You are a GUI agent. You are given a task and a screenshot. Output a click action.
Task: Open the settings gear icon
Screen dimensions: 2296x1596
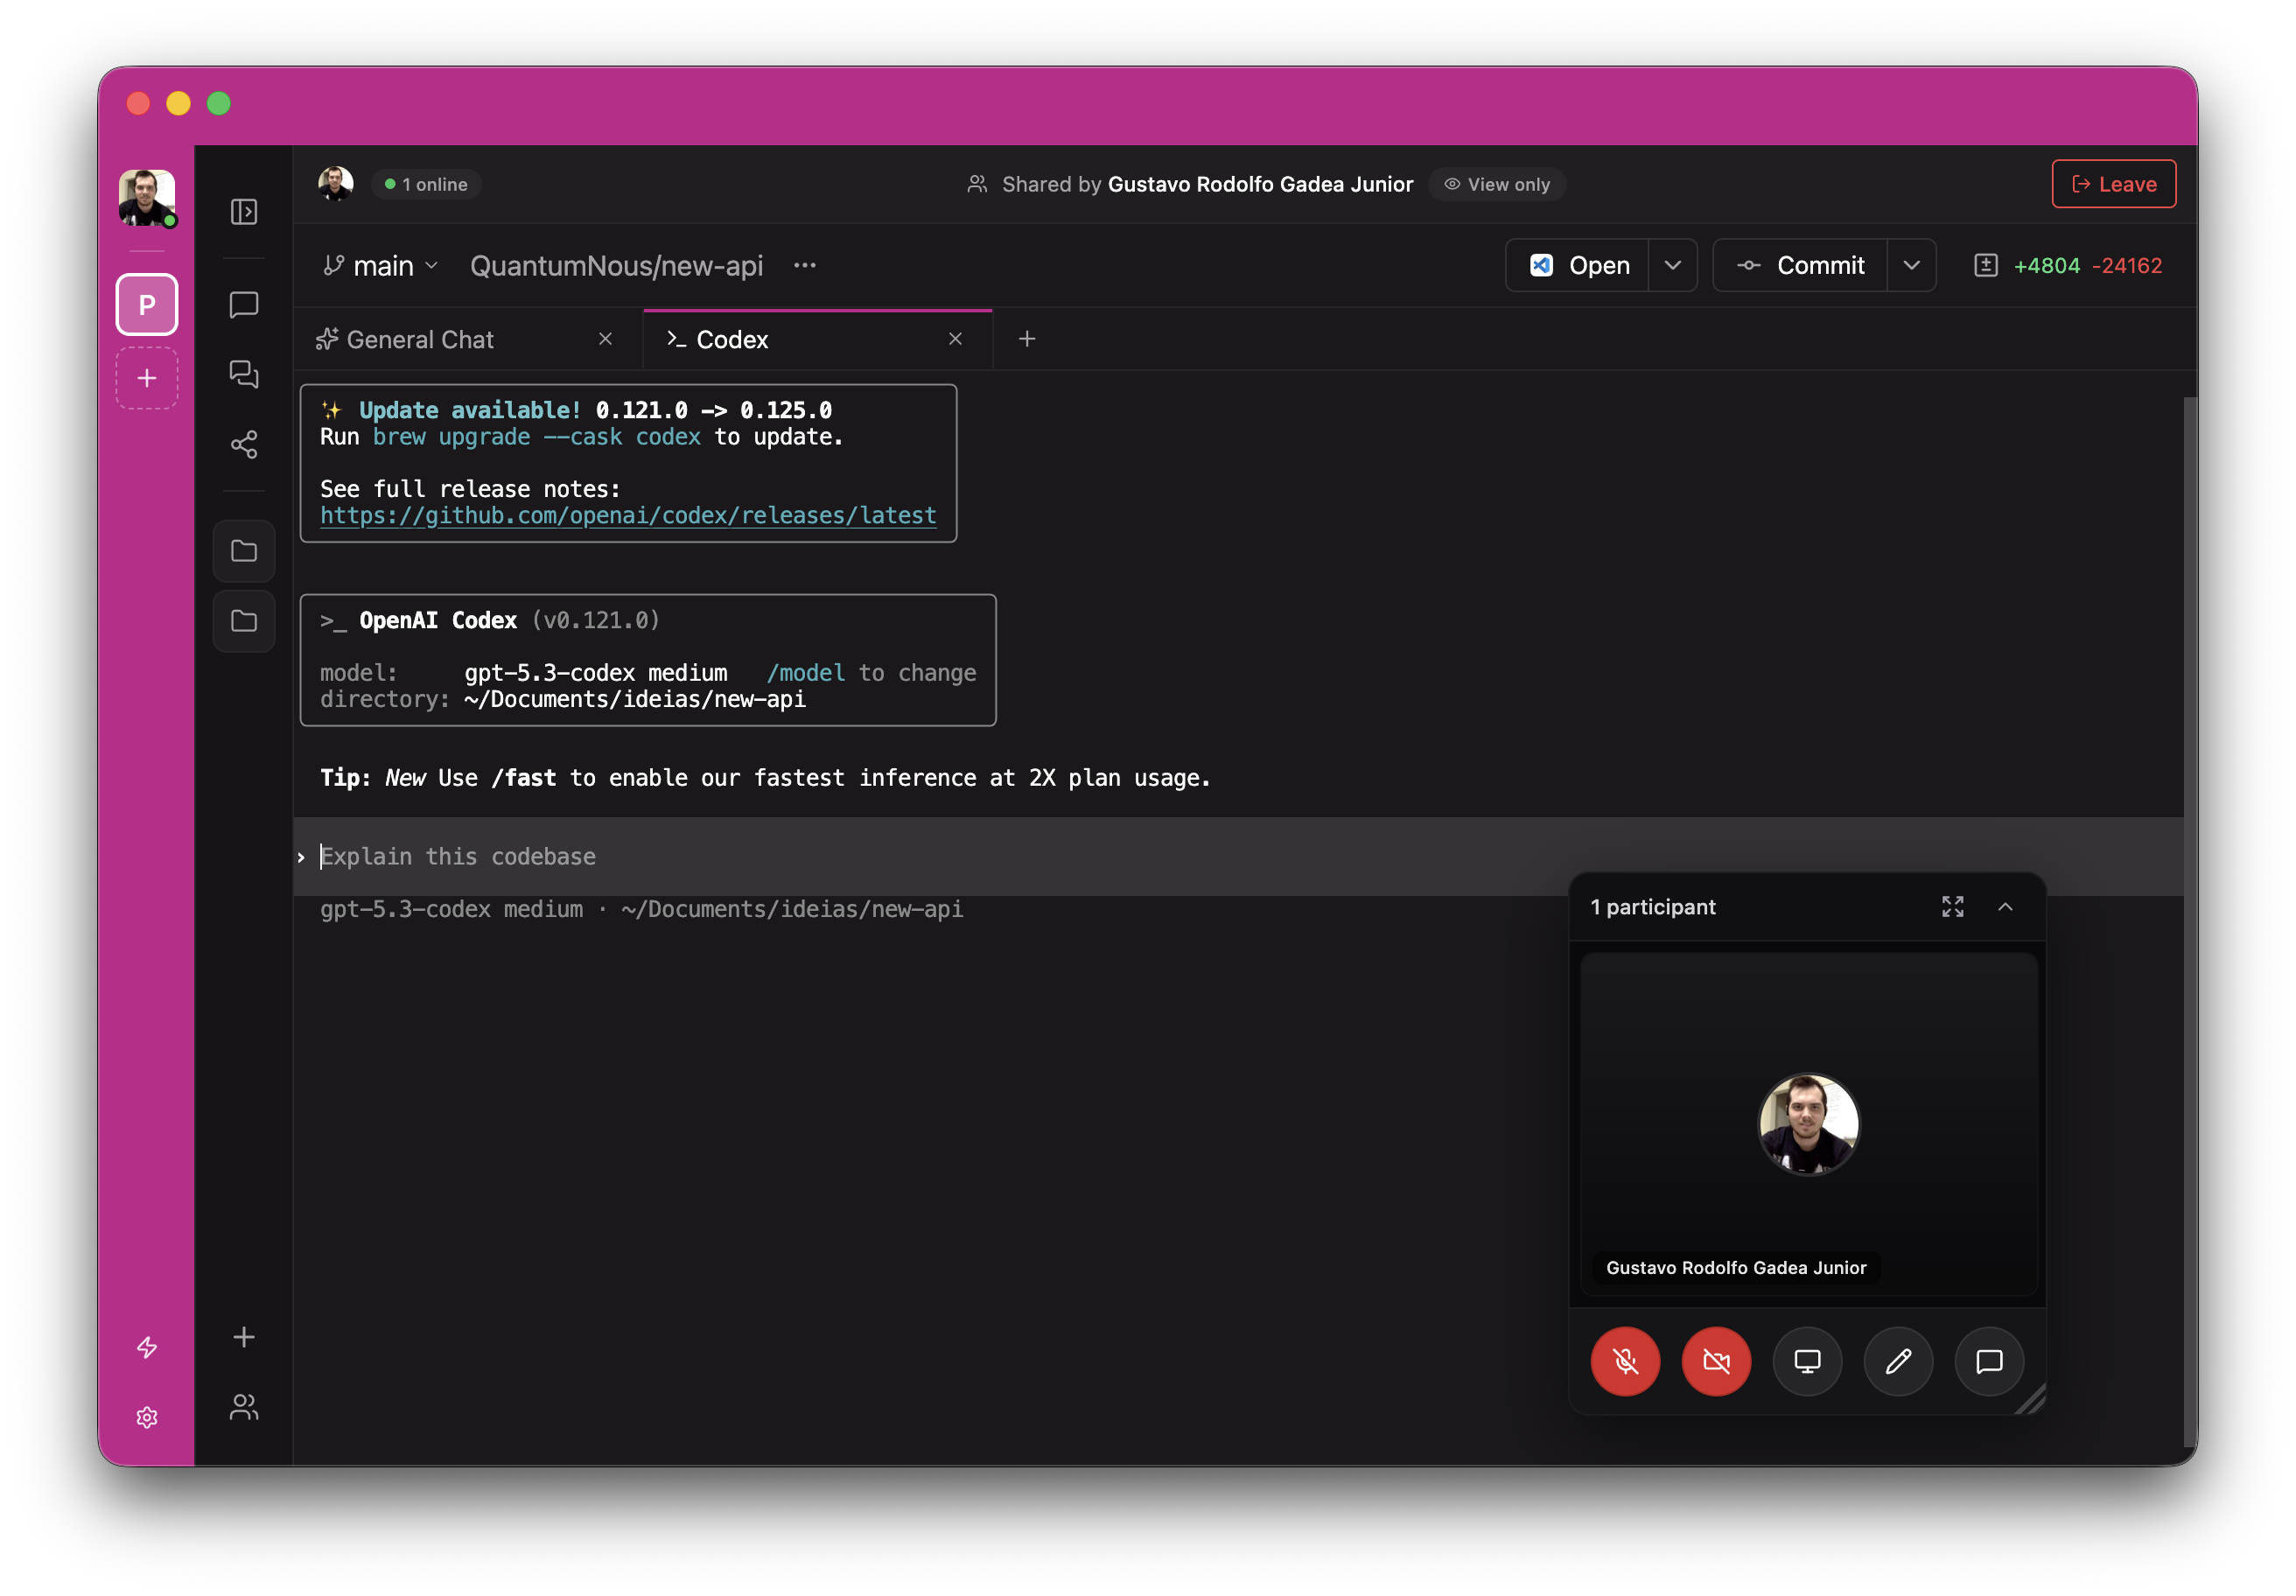[x=147, y=1417]
